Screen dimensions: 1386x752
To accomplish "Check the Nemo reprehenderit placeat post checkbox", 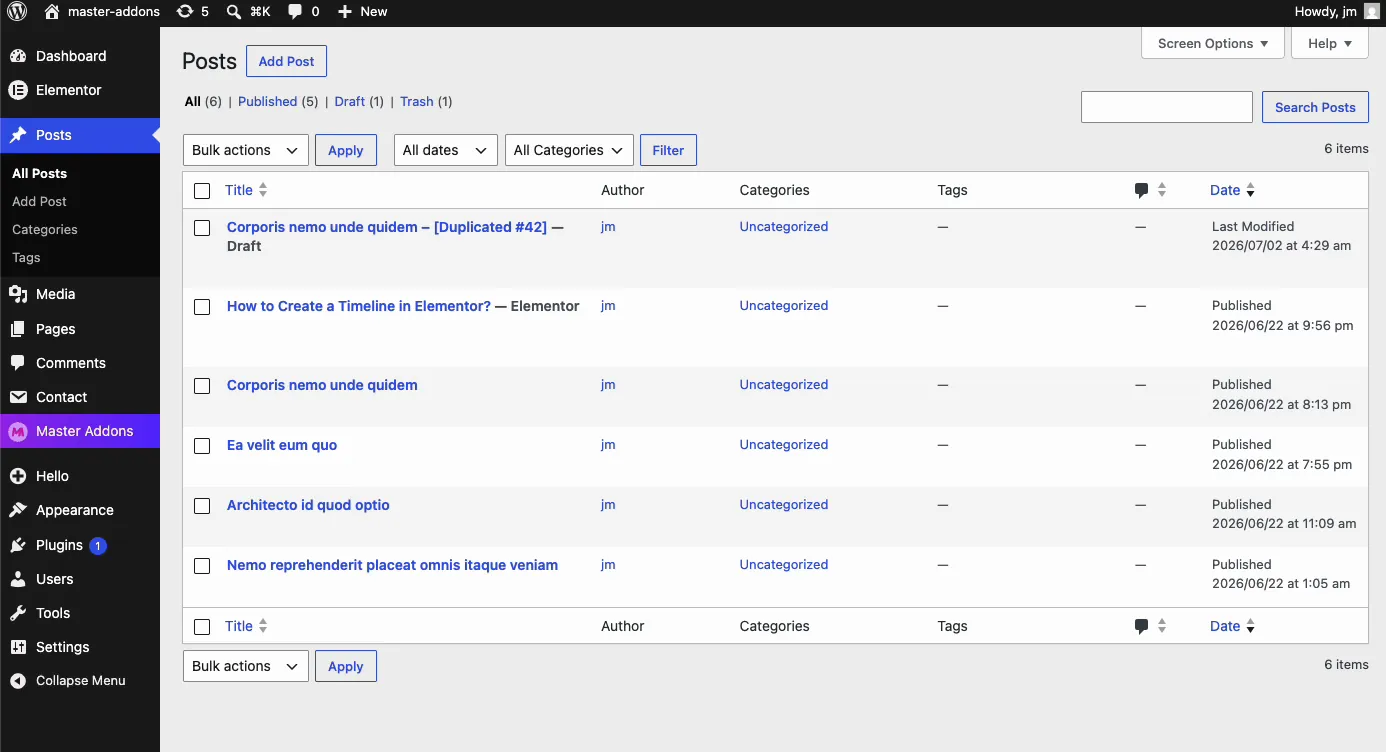I will pos(202,566).
